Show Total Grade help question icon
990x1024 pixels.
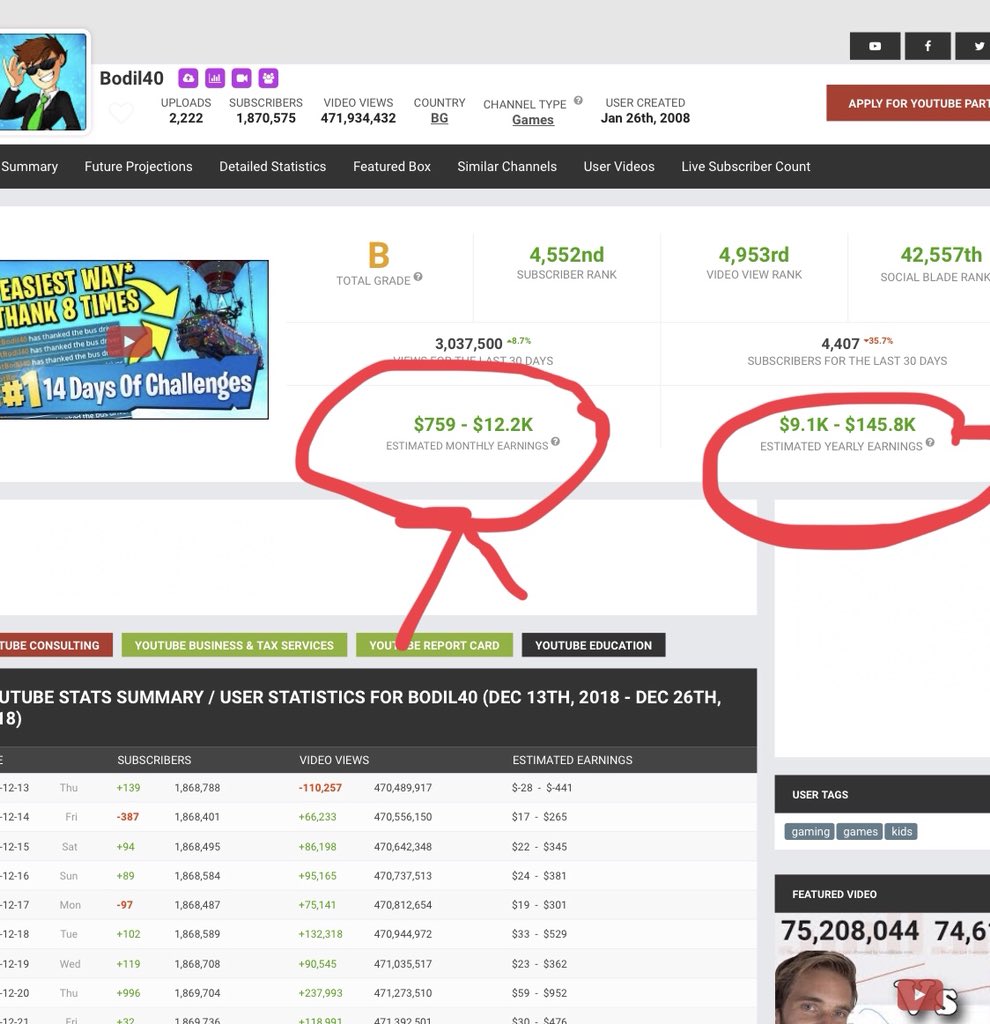[418, 277]
